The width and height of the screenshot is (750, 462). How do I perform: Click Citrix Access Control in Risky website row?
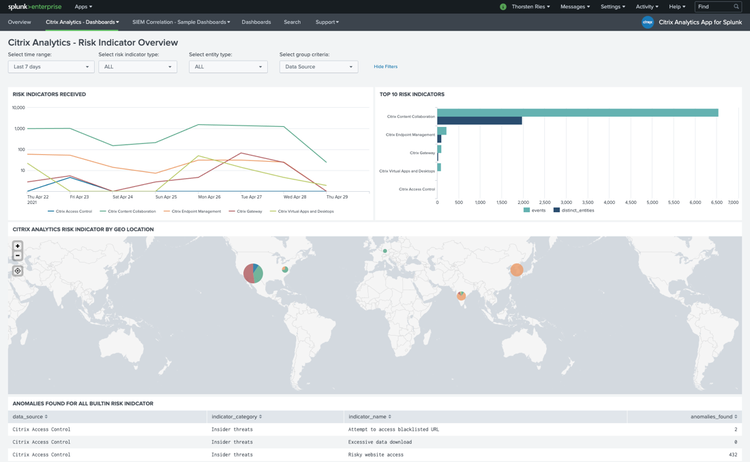[x=41, y=455]
